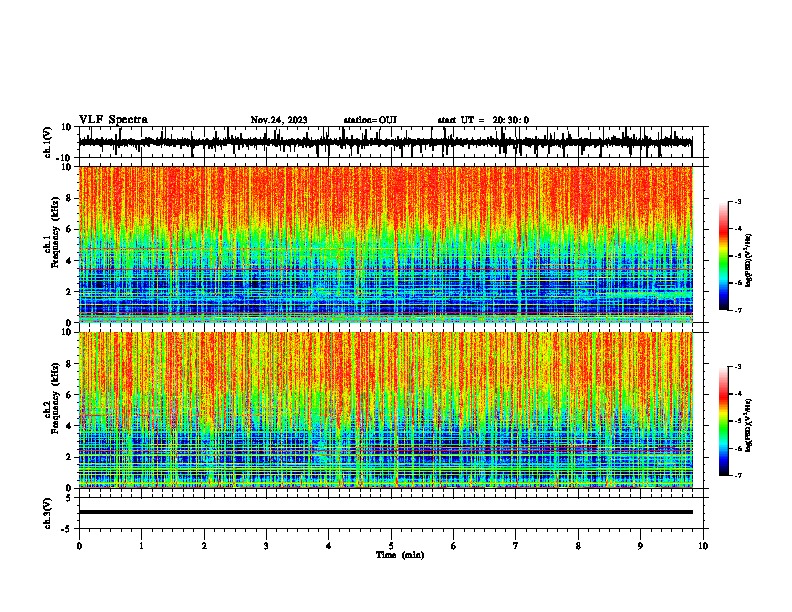The width and height of the screenshot is (792, 612).
Task: Click the "Time (min)" axis label
Action: pos(400,555)
